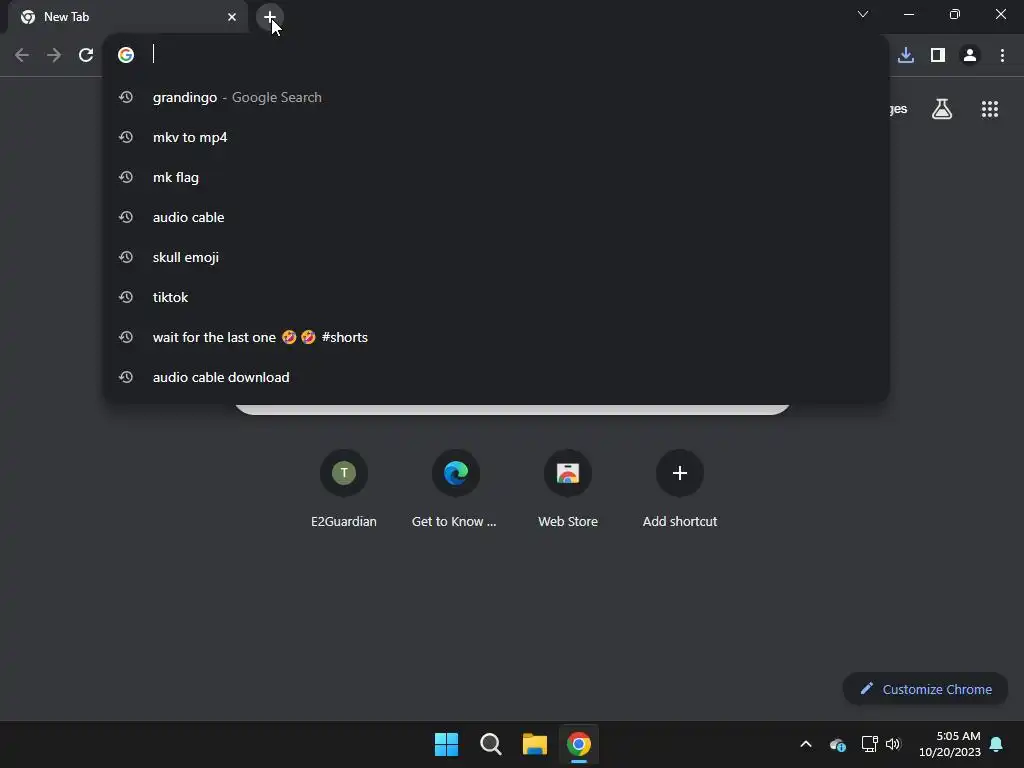Open Chrome three-dot menu
Screen dimensions: 1024x768
1002,55
